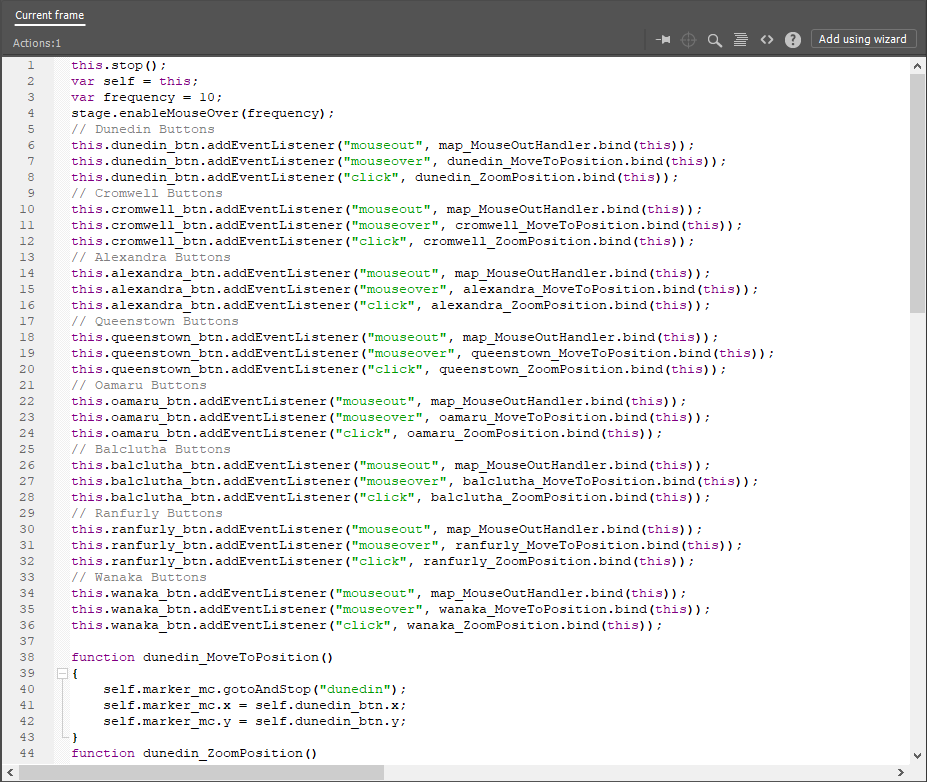Select the Current frame tab

click(x=50, y=16)
